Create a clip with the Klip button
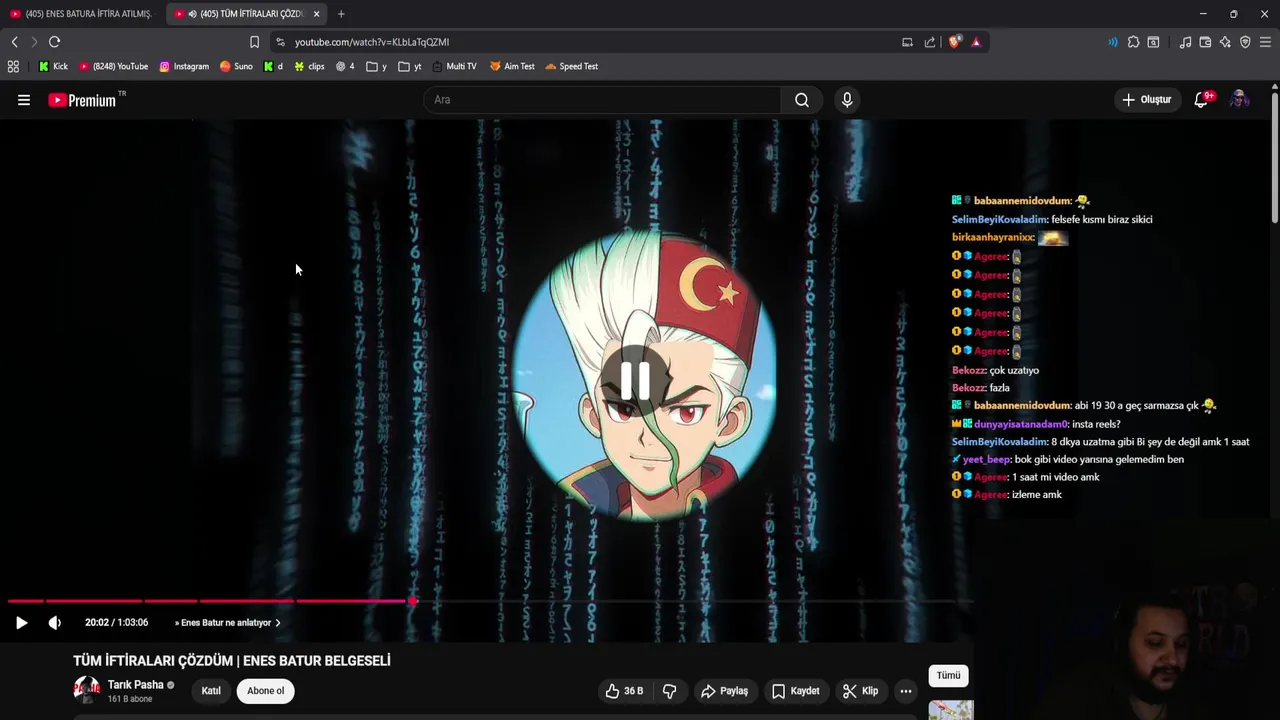 860,691
